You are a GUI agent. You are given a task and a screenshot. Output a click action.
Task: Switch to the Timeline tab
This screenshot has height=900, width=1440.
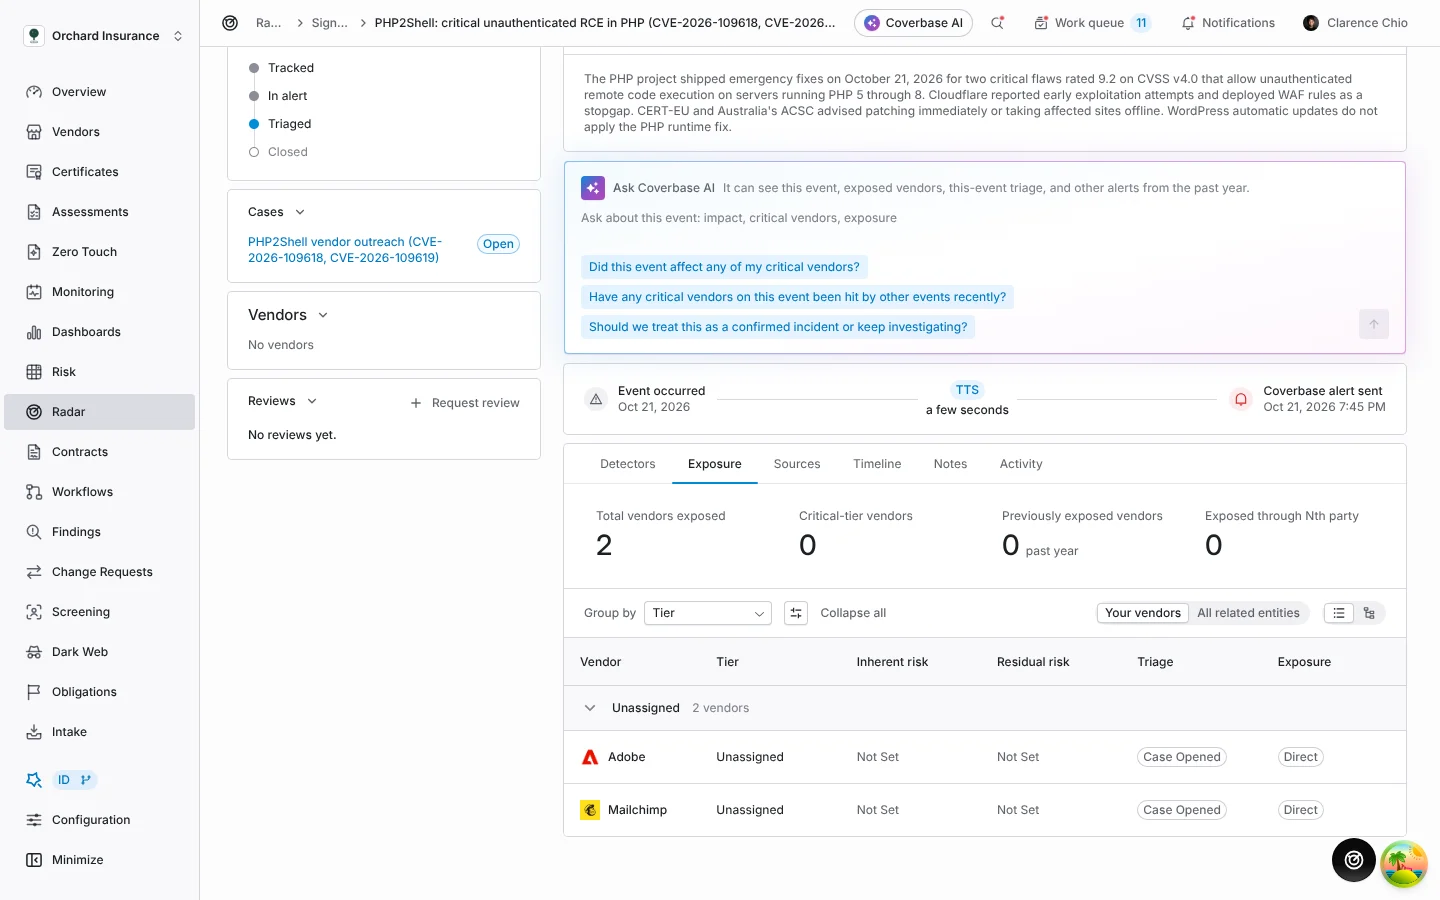pos(877,464)
